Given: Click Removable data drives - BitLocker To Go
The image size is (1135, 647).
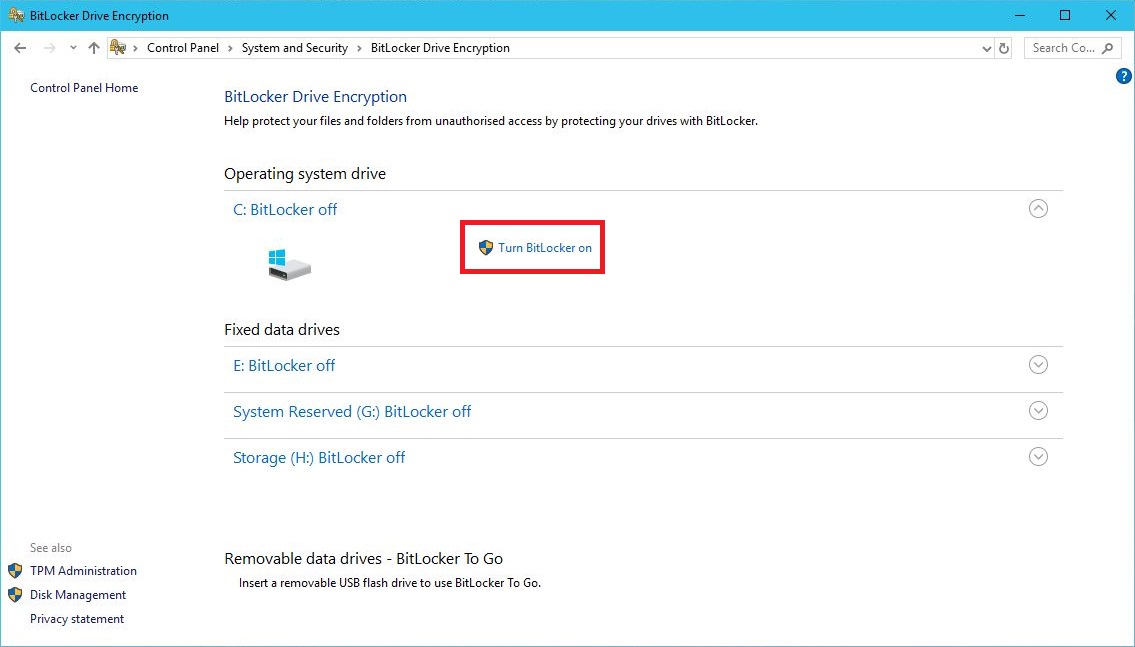Looking at the screenshot, I should pyautogui.click(x=363, y=559).
